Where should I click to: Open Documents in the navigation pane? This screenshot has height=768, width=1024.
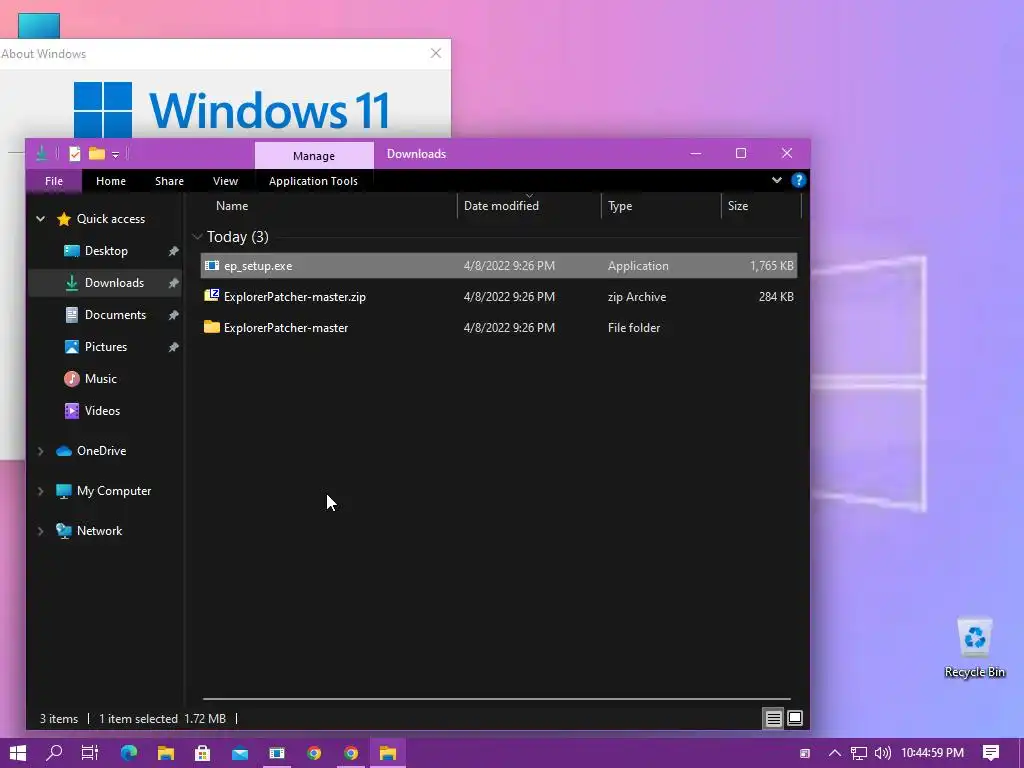point(115,315)
